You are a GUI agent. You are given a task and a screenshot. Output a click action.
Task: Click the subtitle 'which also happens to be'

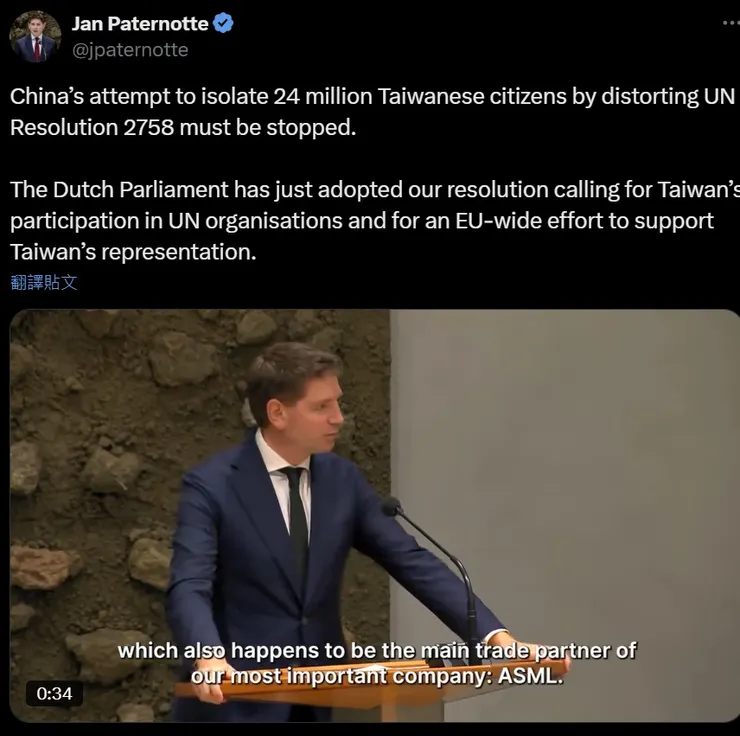248,651
